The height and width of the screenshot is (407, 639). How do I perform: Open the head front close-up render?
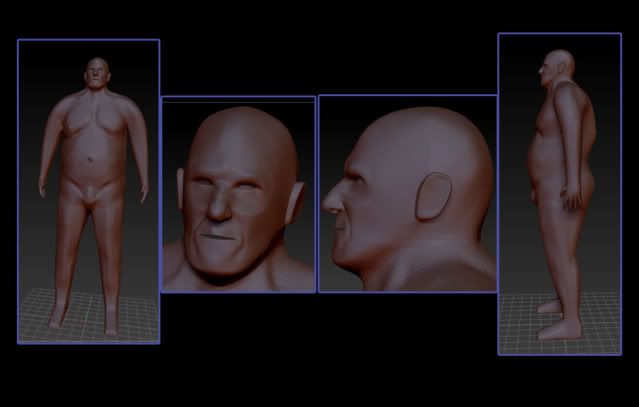pos(238,194)
